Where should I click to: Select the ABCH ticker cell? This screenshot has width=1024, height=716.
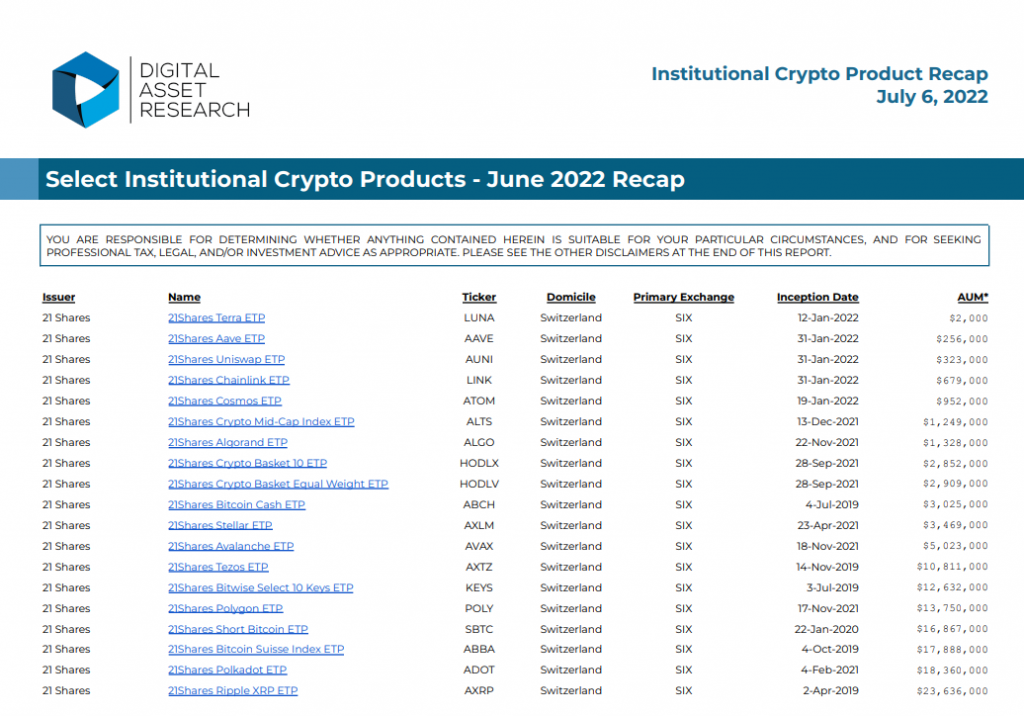(479, 505)
